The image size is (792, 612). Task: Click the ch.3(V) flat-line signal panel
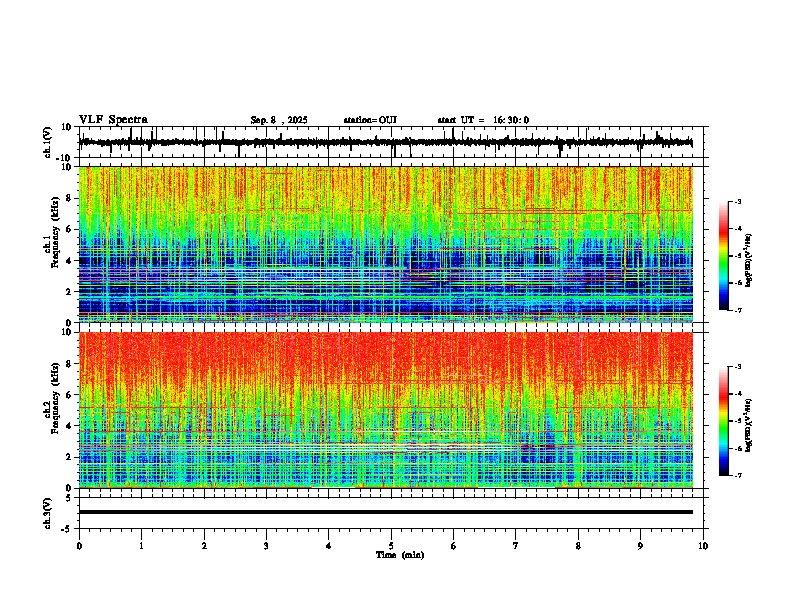point(393,513)
